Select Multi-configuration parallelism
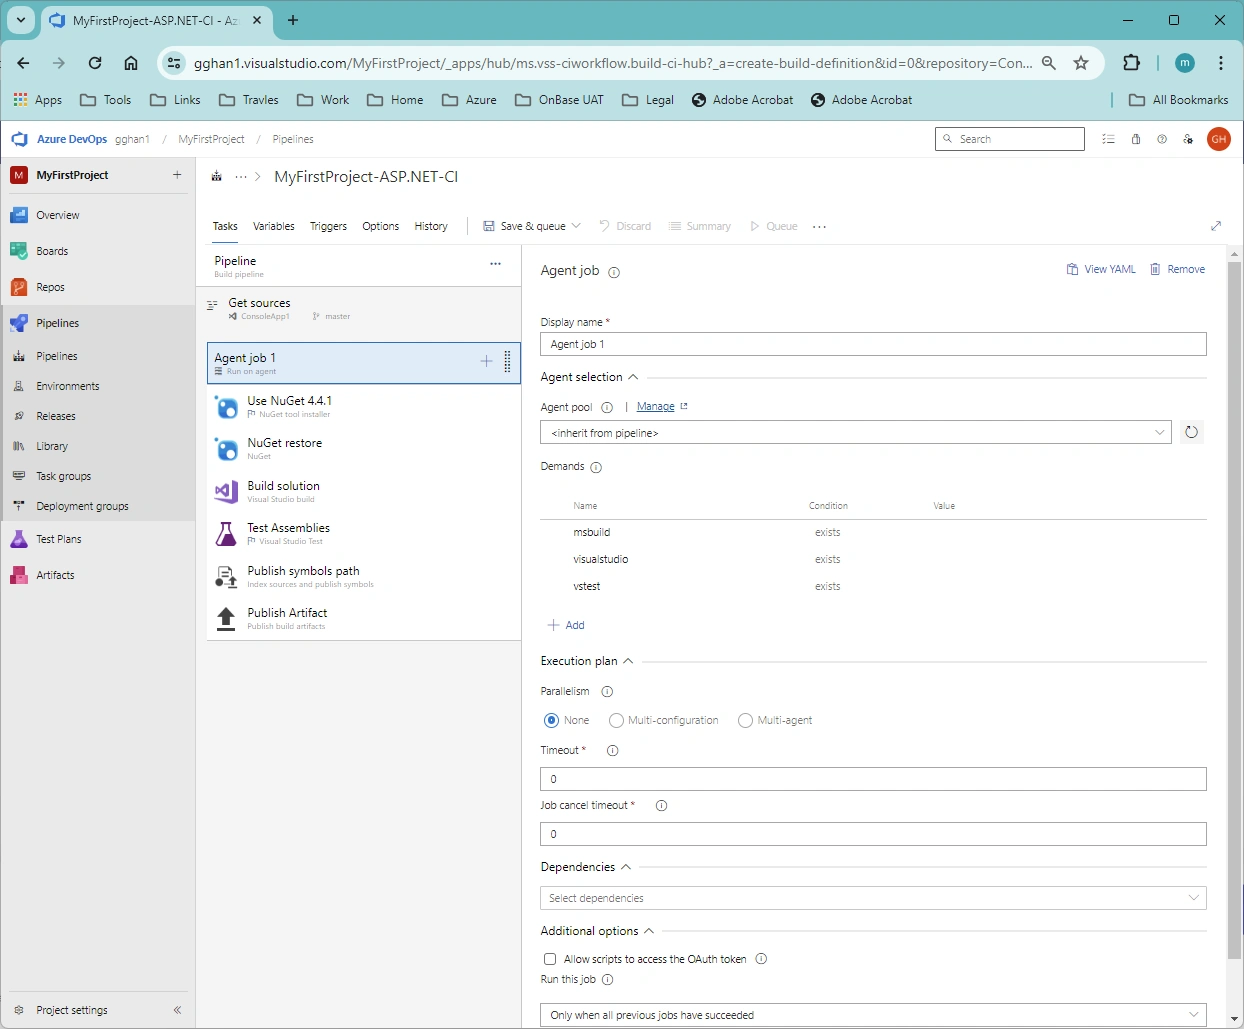The width and height of the screenshot is (1244, 1029). (616, 720)
